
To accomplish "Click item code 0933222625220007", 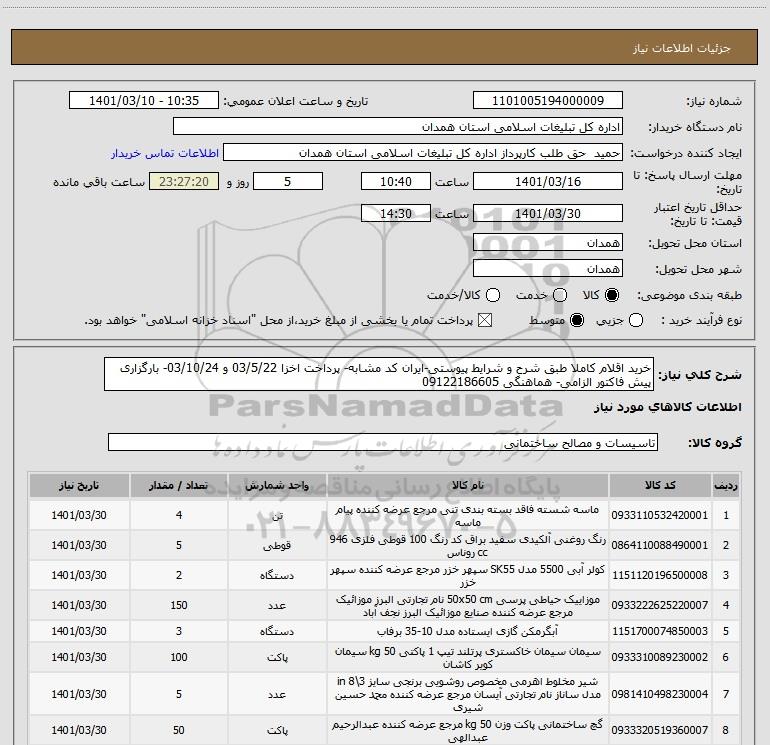I will (660, 605).
